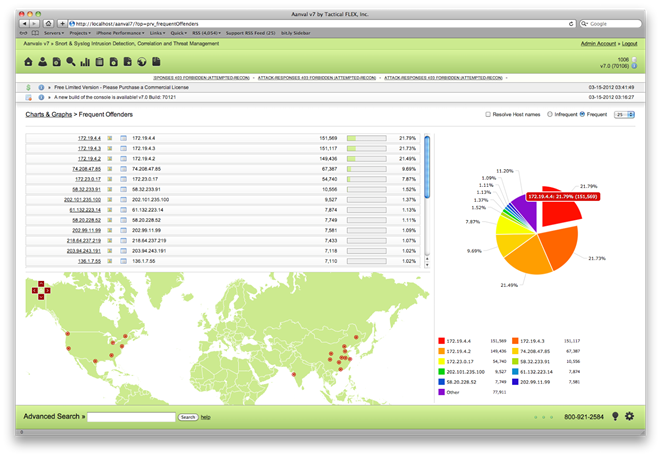
Task: Open the 25 results count dropdown
Action: coord(625,115)
